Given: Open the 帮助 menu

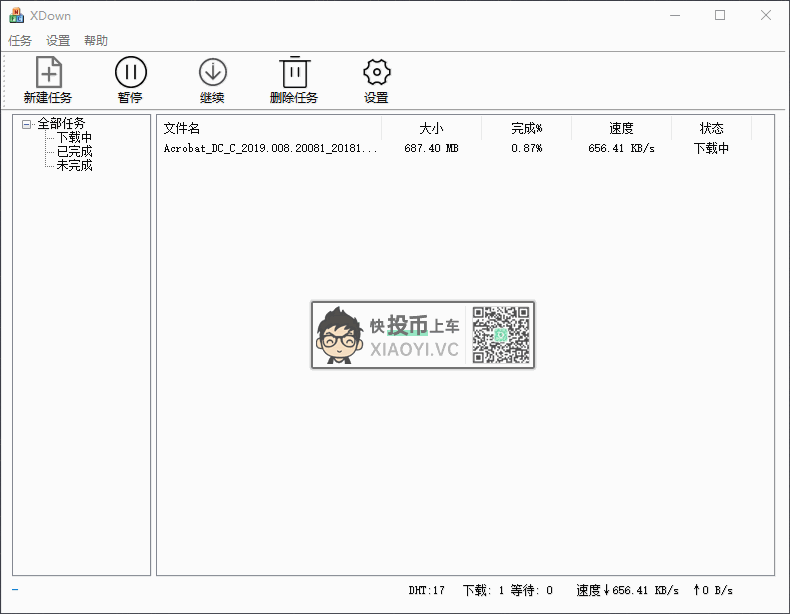Looking at the screenshot, I should pos(96,41).
